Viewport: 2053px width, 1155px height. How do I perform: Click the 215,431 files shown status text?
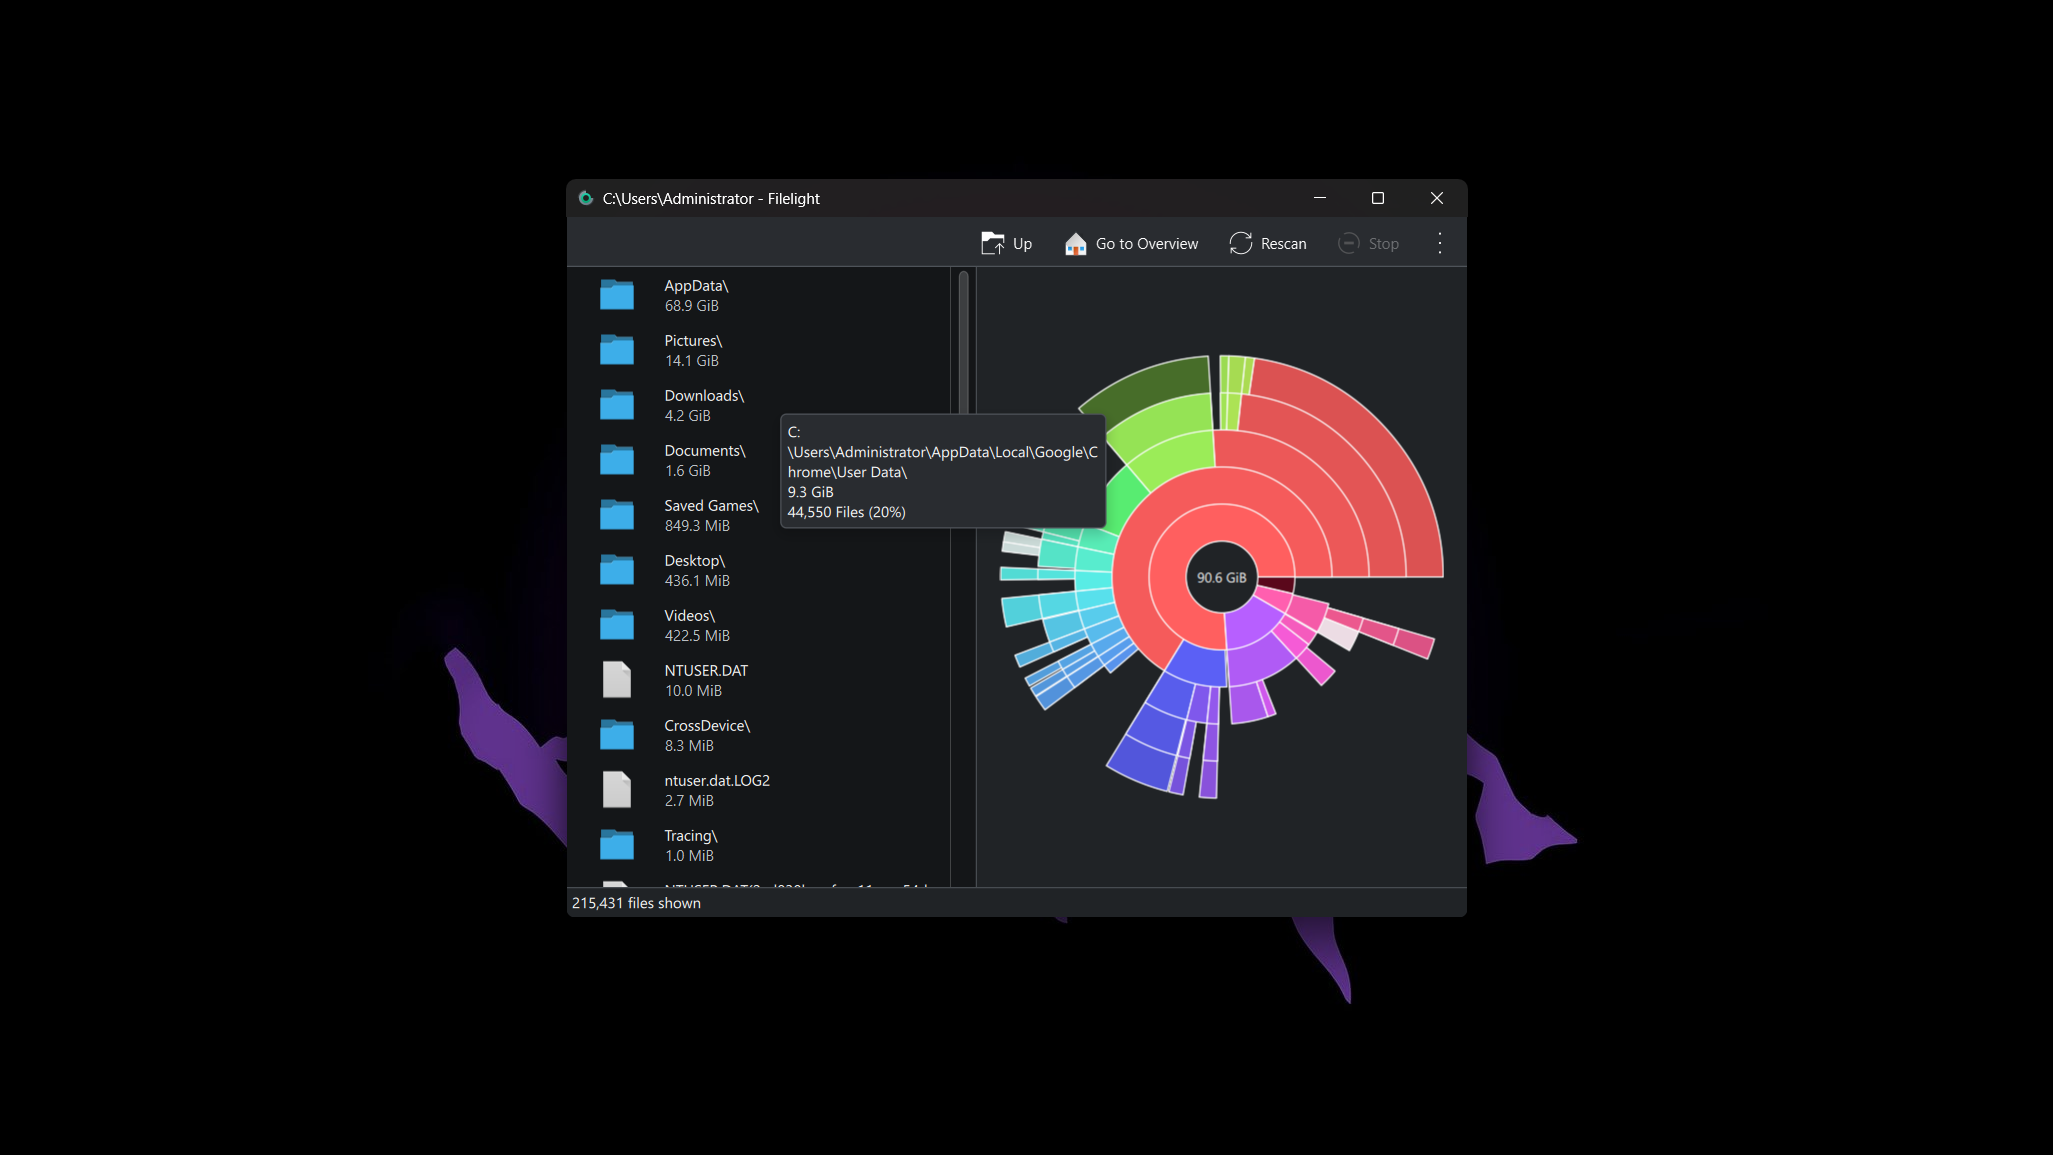[x=636, y=903]
